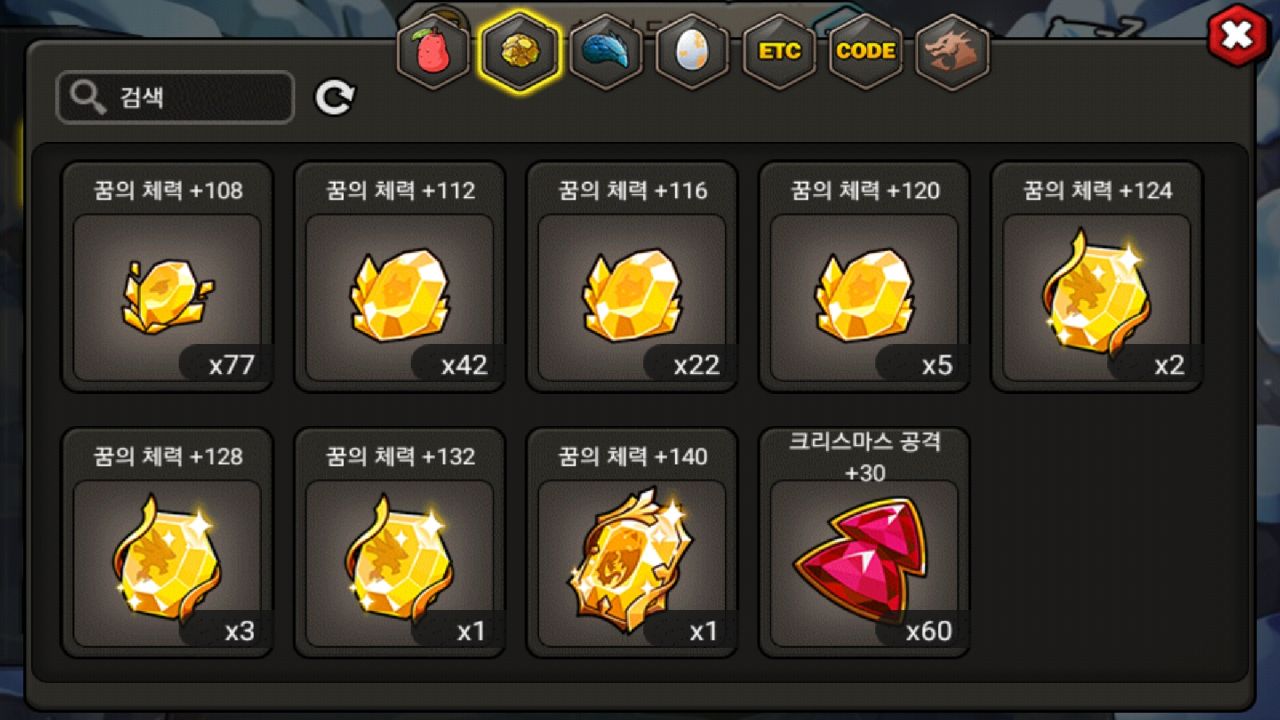Pick the 꿈의 체력 +120 gem
The width and height of the screenshot is (1280, 720).
[864, 277]
